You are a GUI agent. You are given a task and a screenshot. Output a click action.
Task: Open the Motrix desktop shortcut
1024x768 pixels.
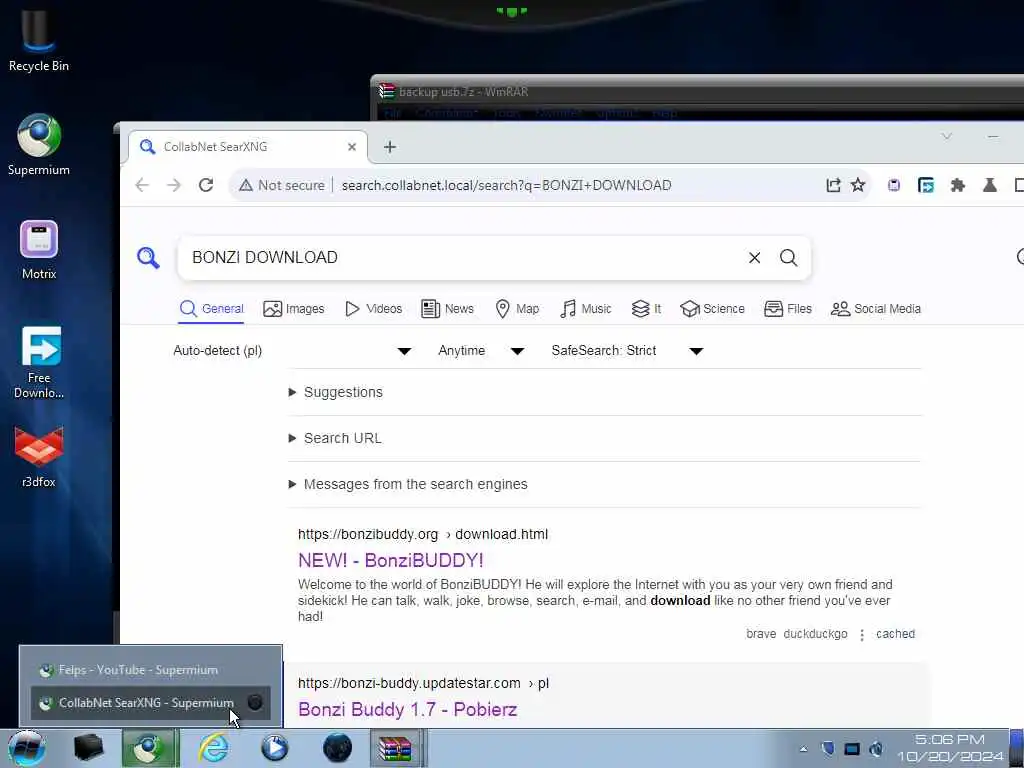[39, 250]
